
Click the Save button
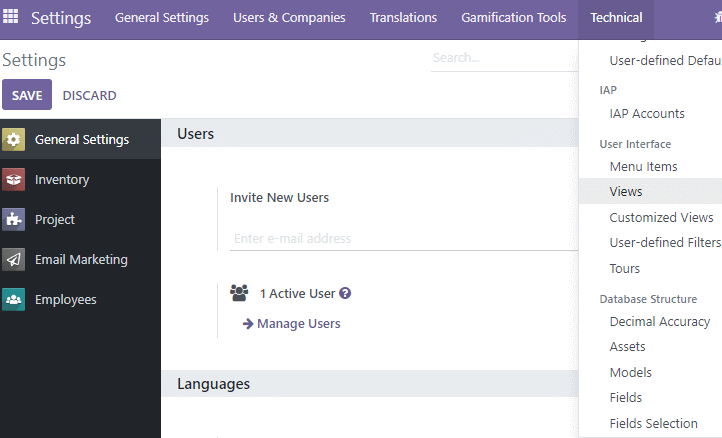27,95
